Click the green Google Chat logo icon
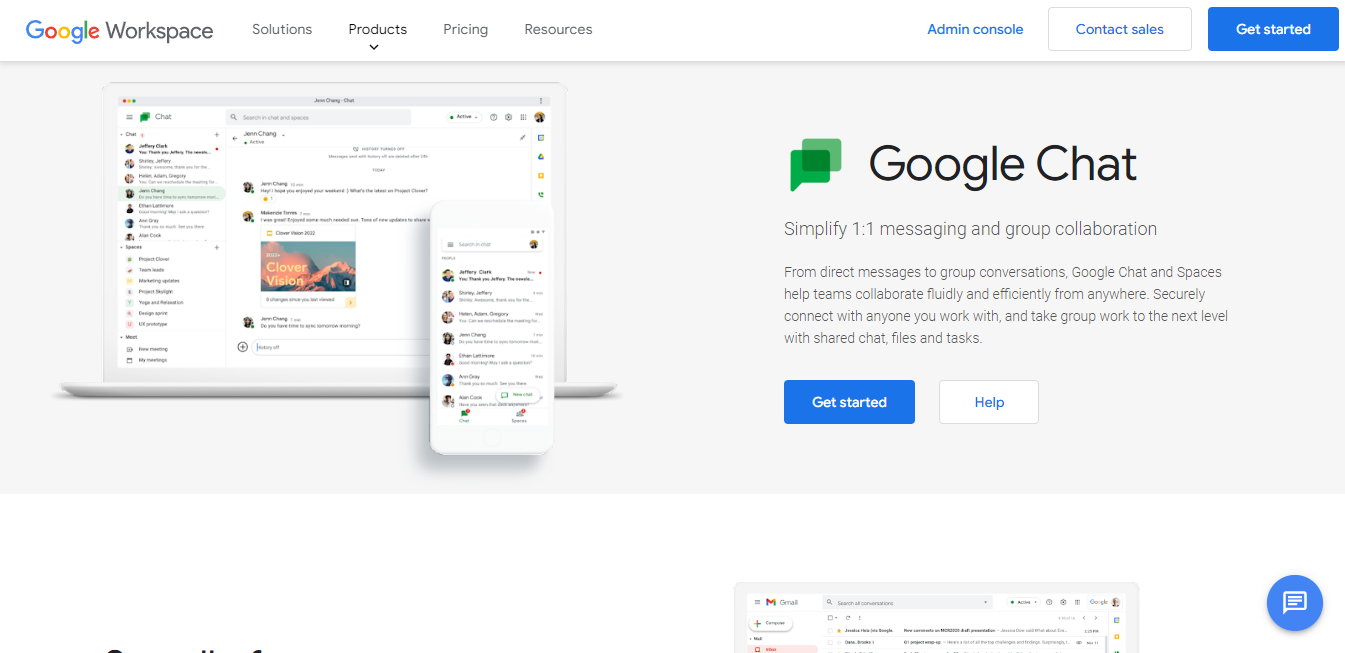 [816, 165]
